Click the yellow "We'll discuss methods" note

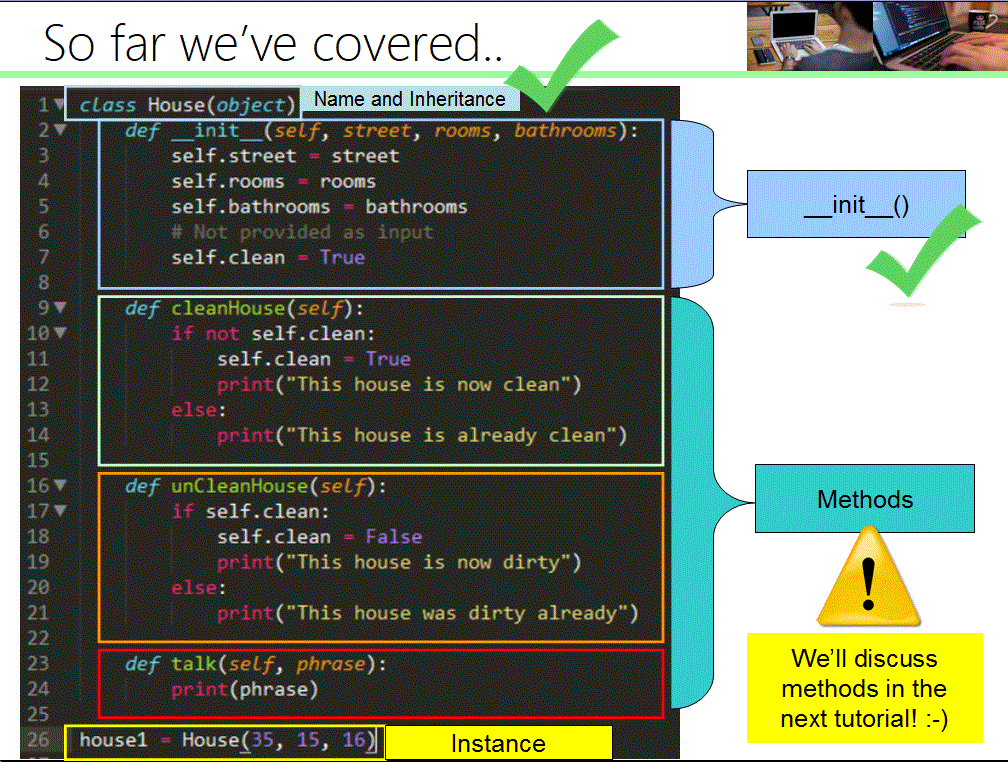tap(866, 688)
